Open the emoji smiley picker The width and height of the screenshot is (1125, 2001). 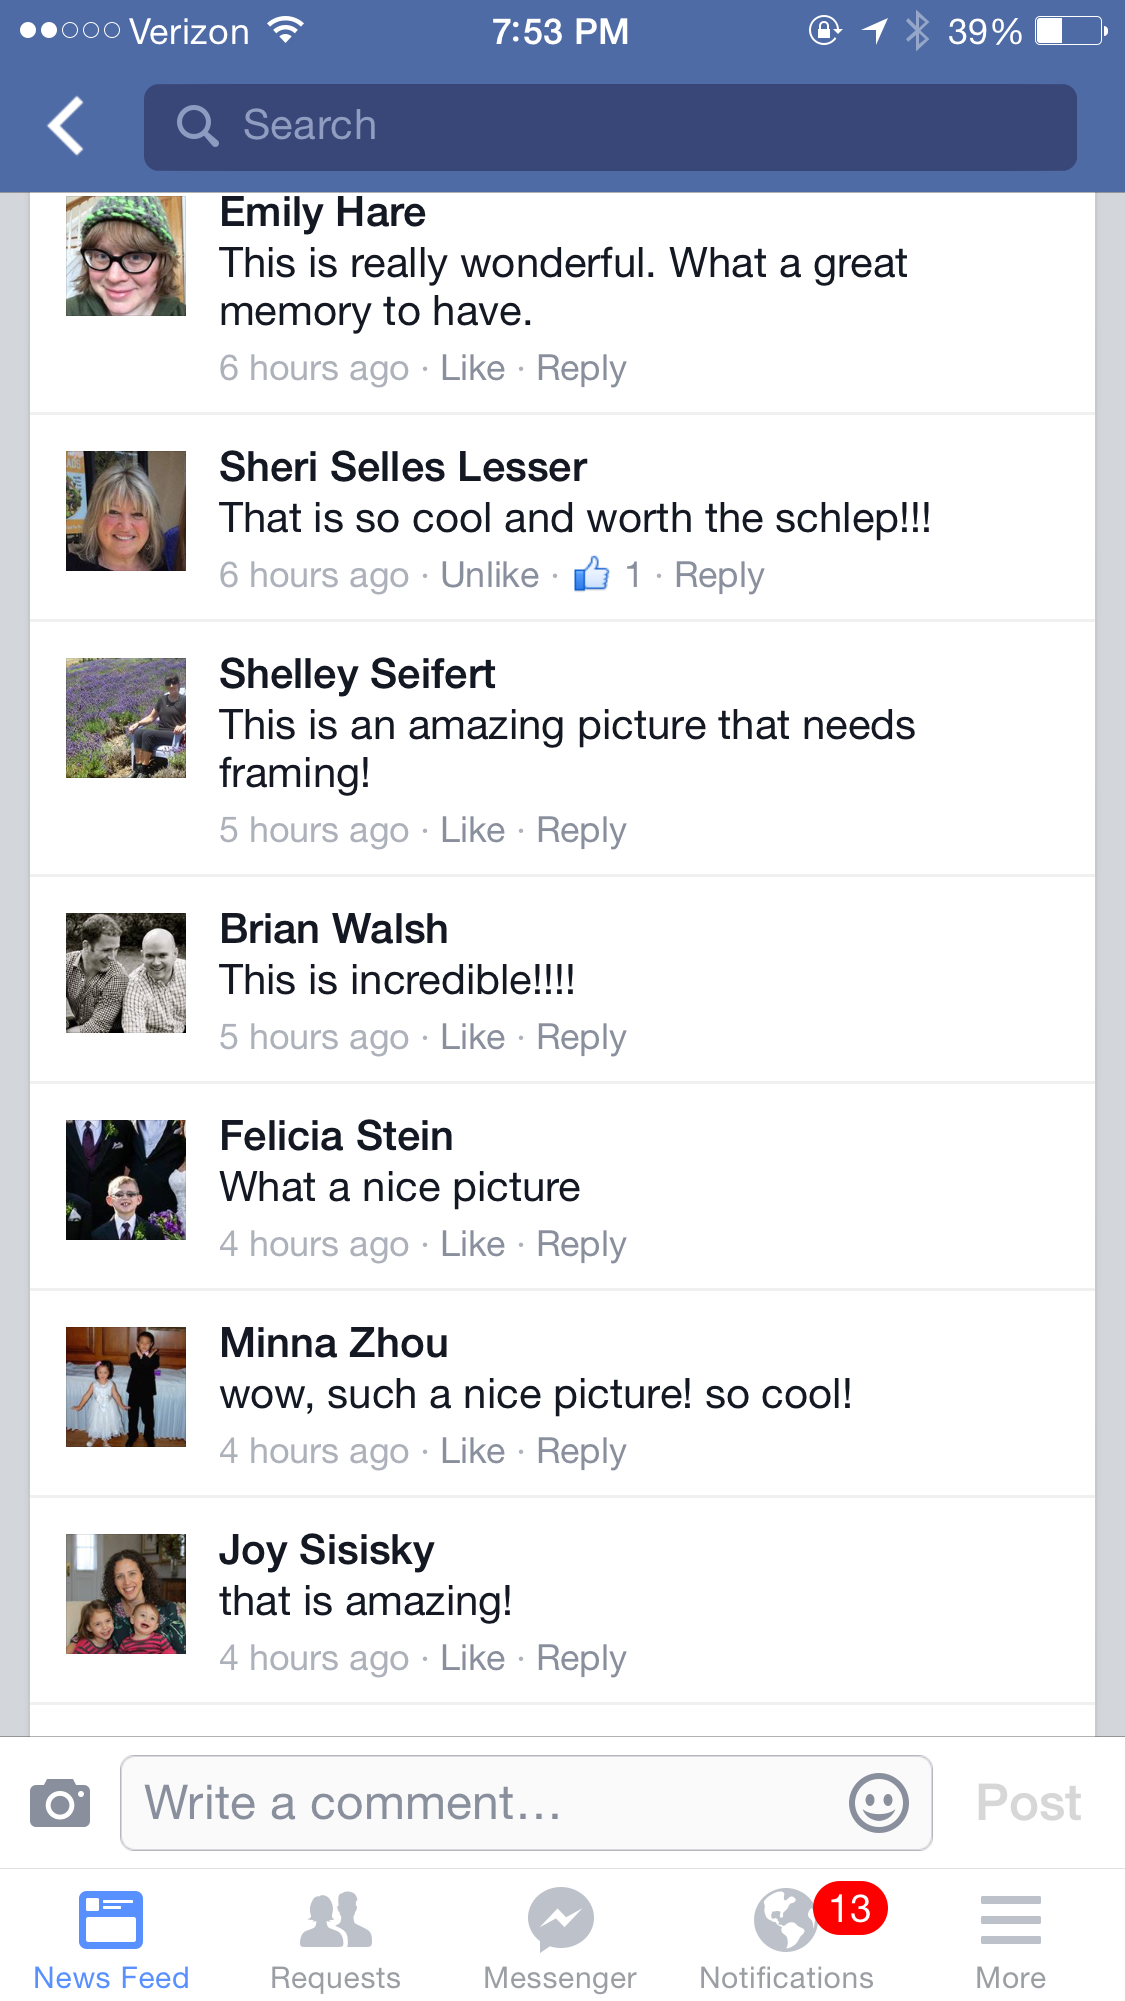coord(878,1803)
